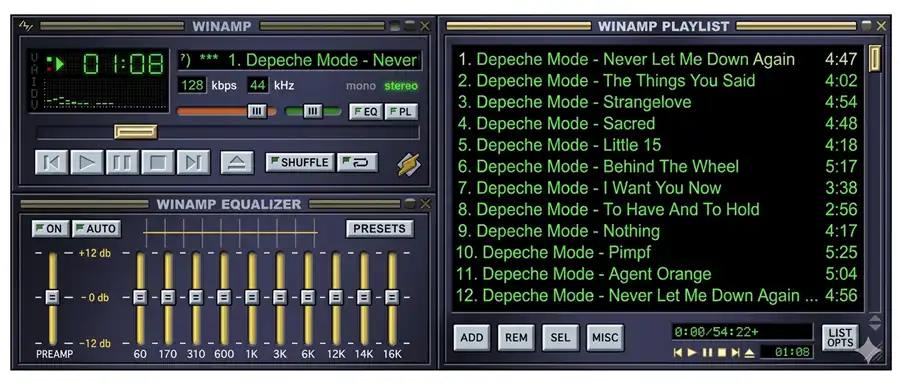
Task: Click the playlist scroll arrows near LIST OPTS
Action: point(875,322)
